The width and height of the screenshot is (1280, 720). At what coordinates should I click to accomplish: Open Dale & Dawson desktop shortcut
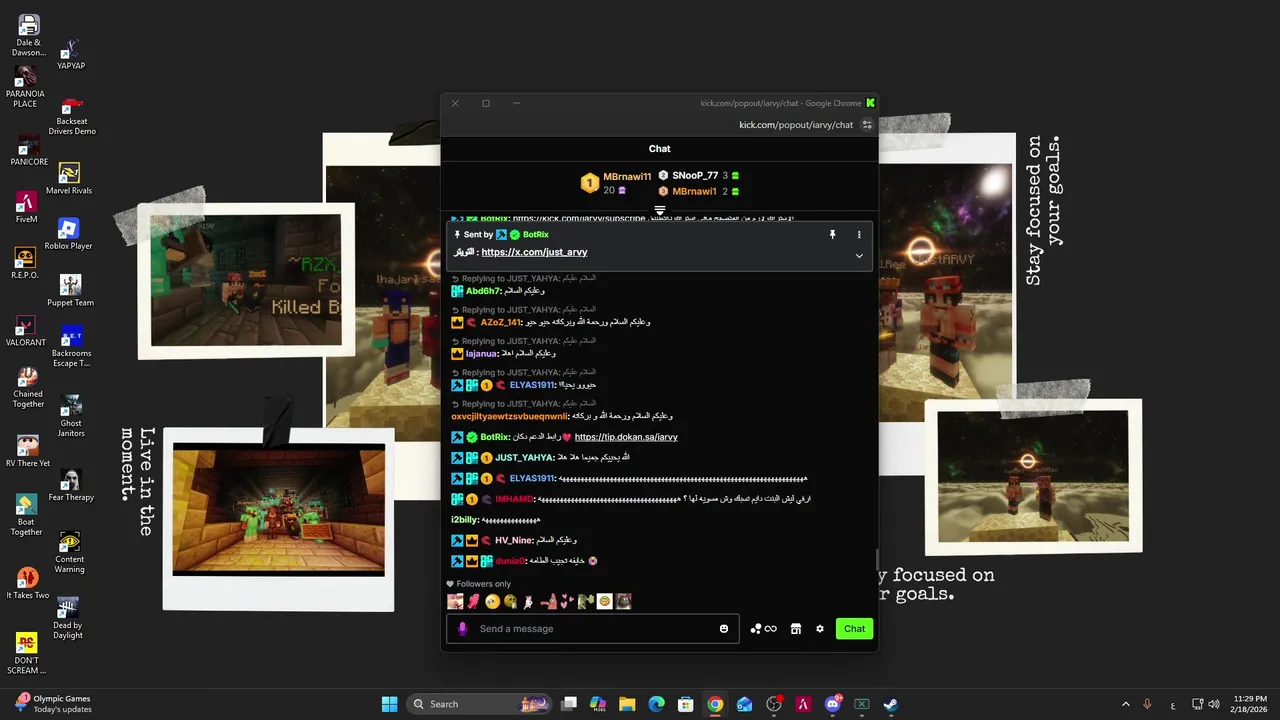[29, 34]
